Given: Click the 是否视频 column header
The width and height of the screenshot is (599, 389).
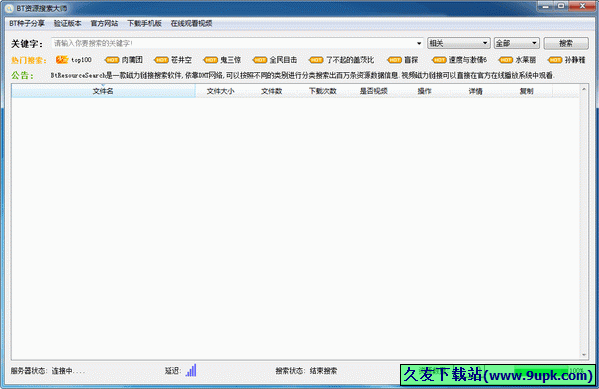Looking at the screenshot, I should point(374,91).
